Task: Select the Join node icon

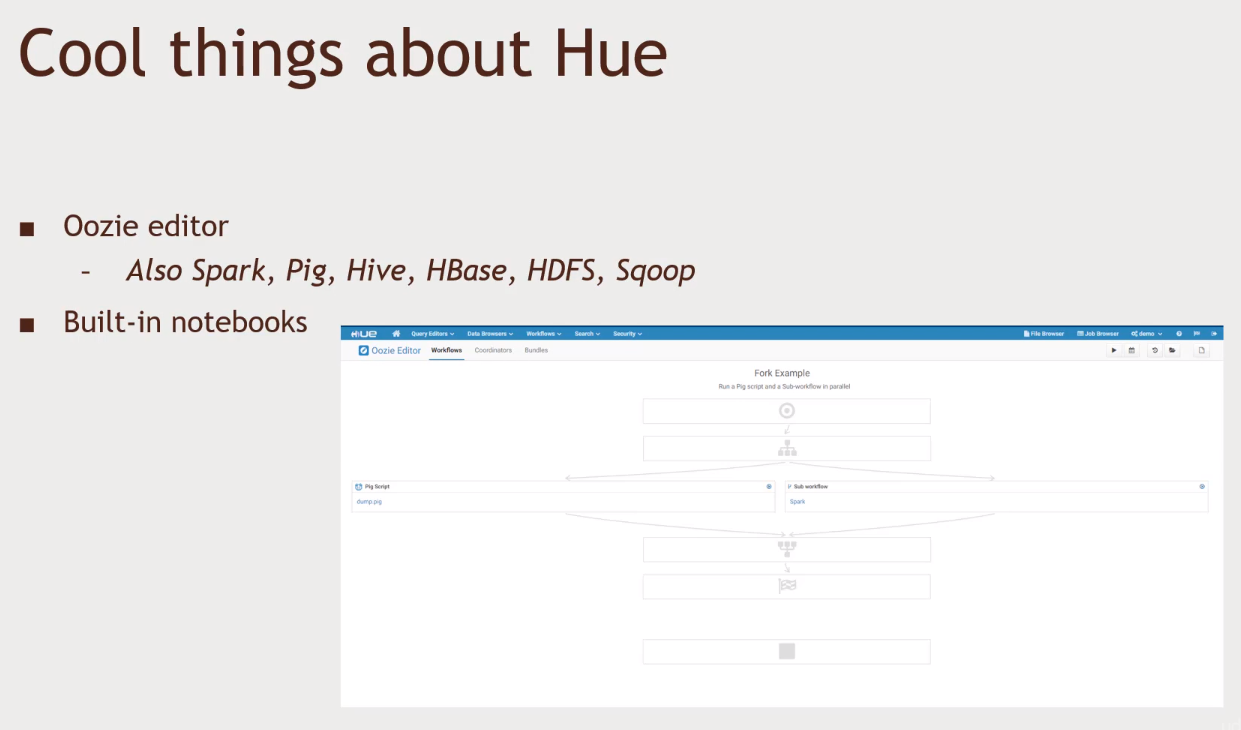Action: tap(787, 549)
